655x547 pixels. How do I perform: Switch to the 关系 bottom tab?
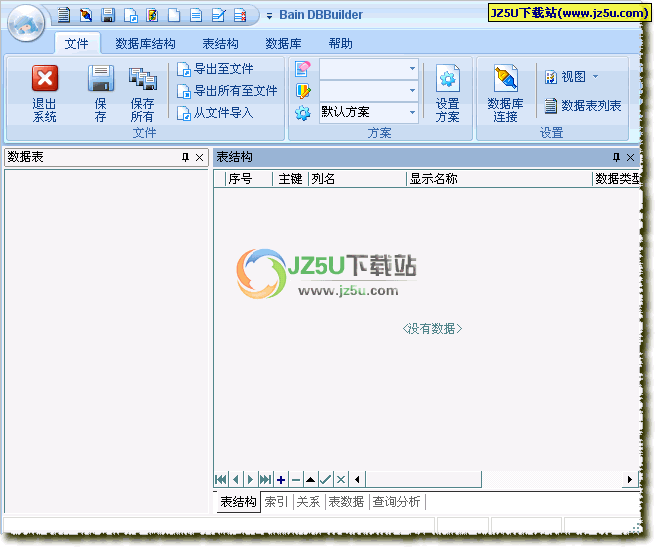(309, 501)
